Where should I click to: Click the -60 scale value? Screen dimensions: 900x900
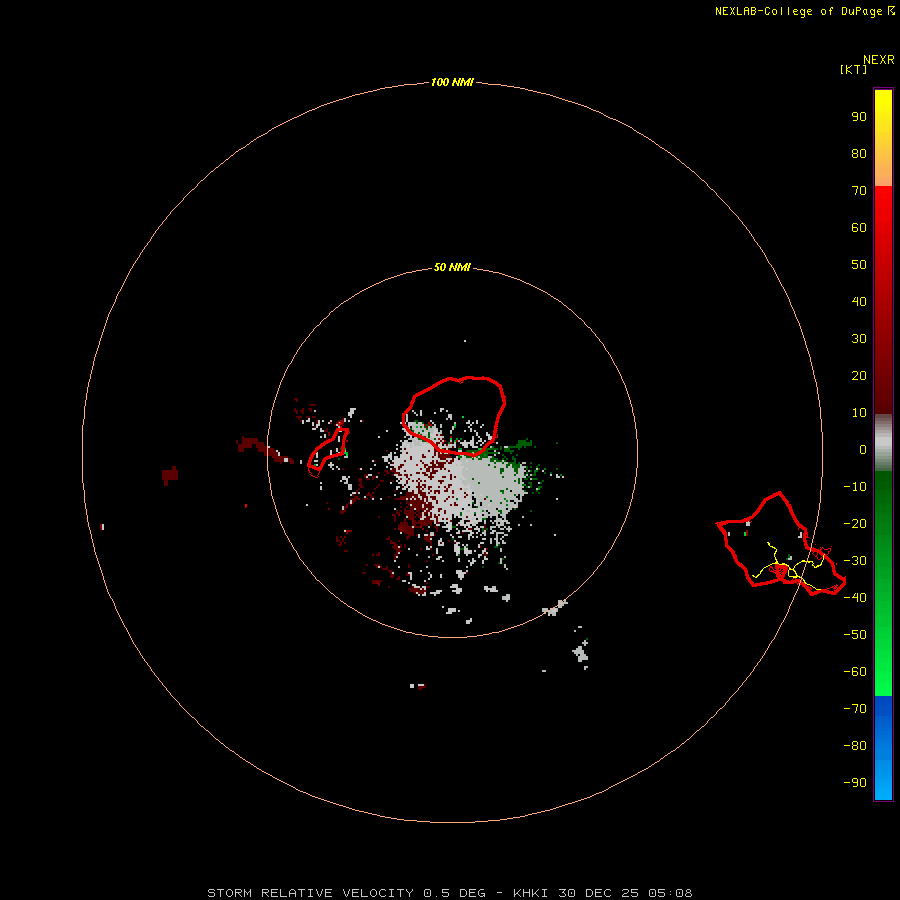[855, 672]
